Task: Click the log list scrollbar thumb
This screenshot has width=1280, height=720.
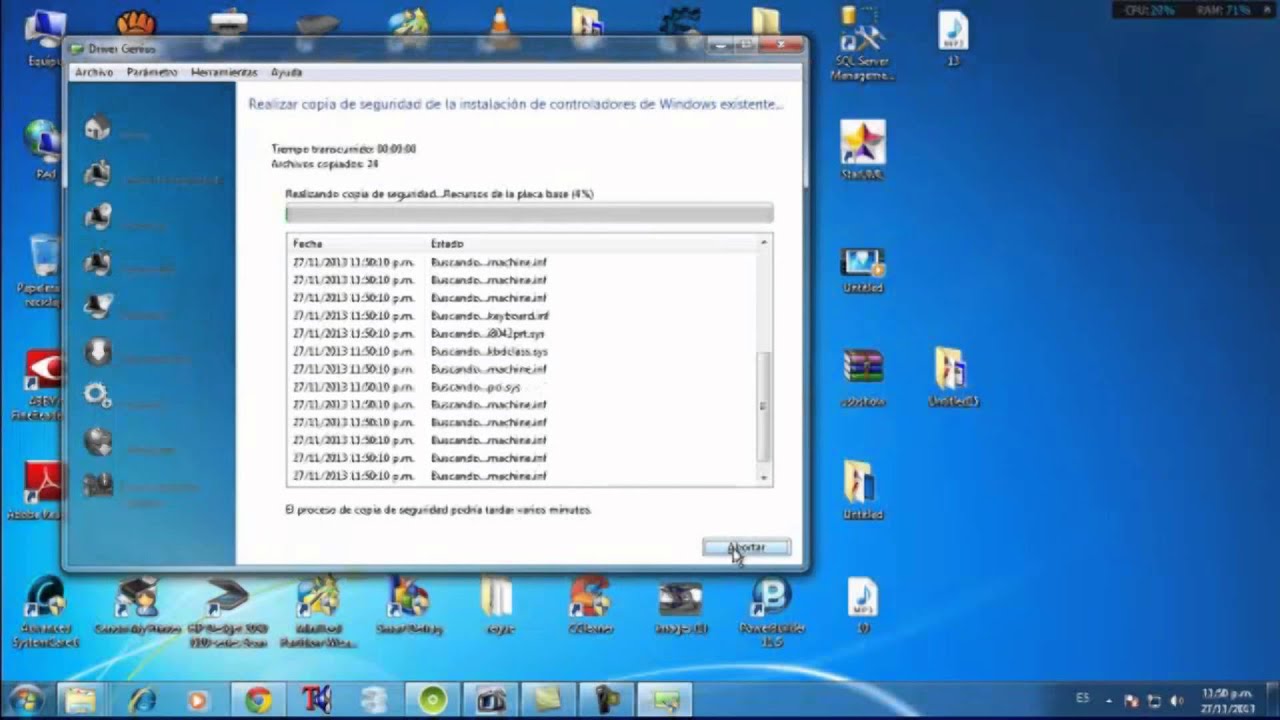Action: (x=764, y=406)
